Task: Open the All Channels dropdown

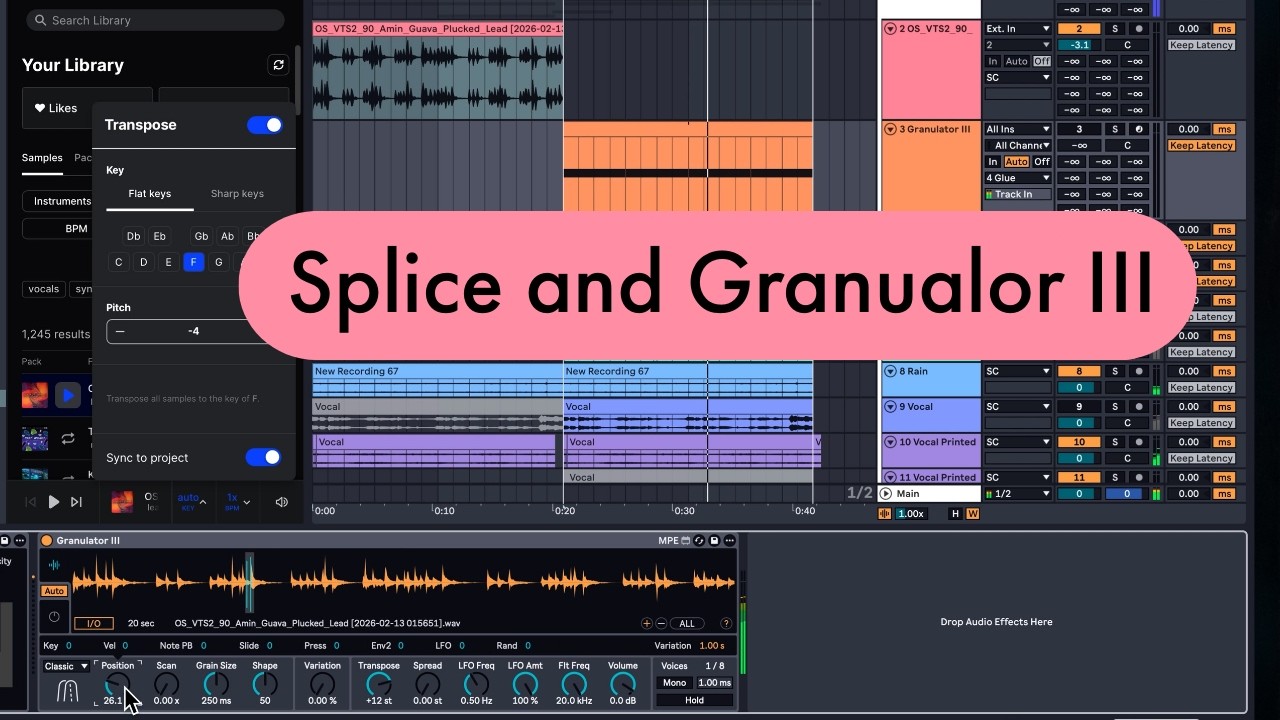Action: 1018,146
